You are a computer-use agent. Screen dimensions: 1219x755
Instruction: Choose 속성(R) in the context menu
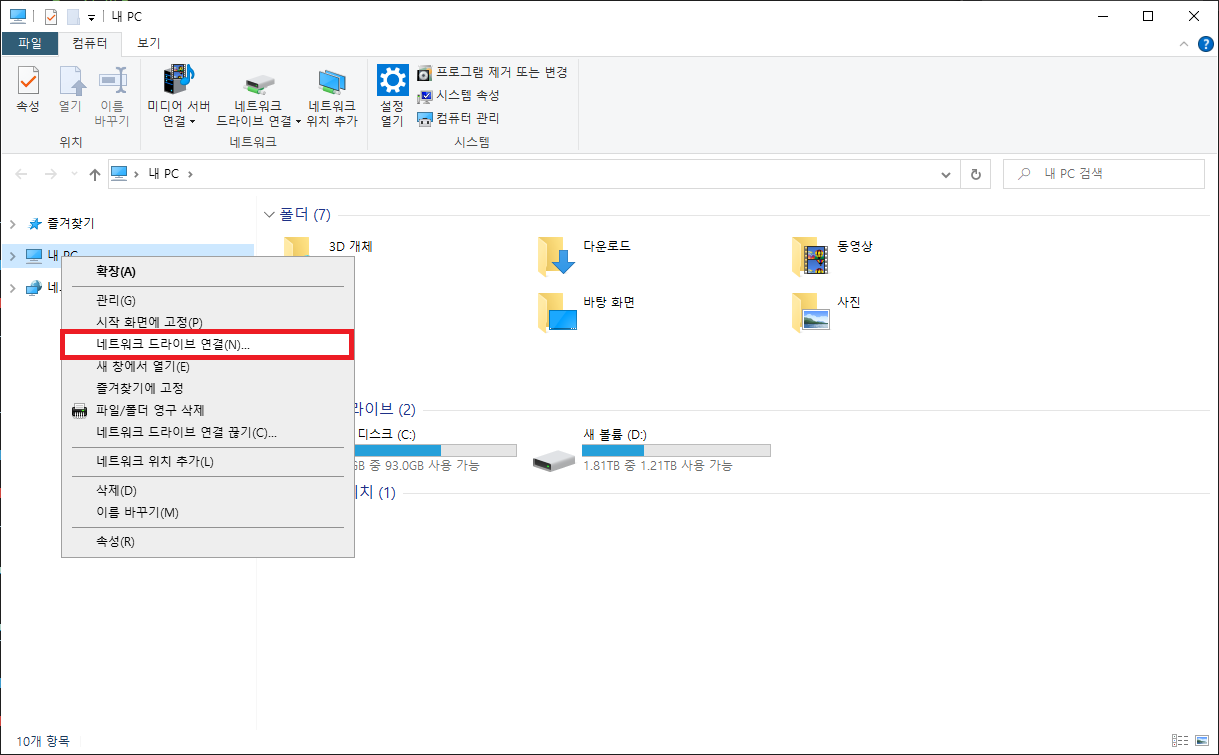(x=208, y=541)
